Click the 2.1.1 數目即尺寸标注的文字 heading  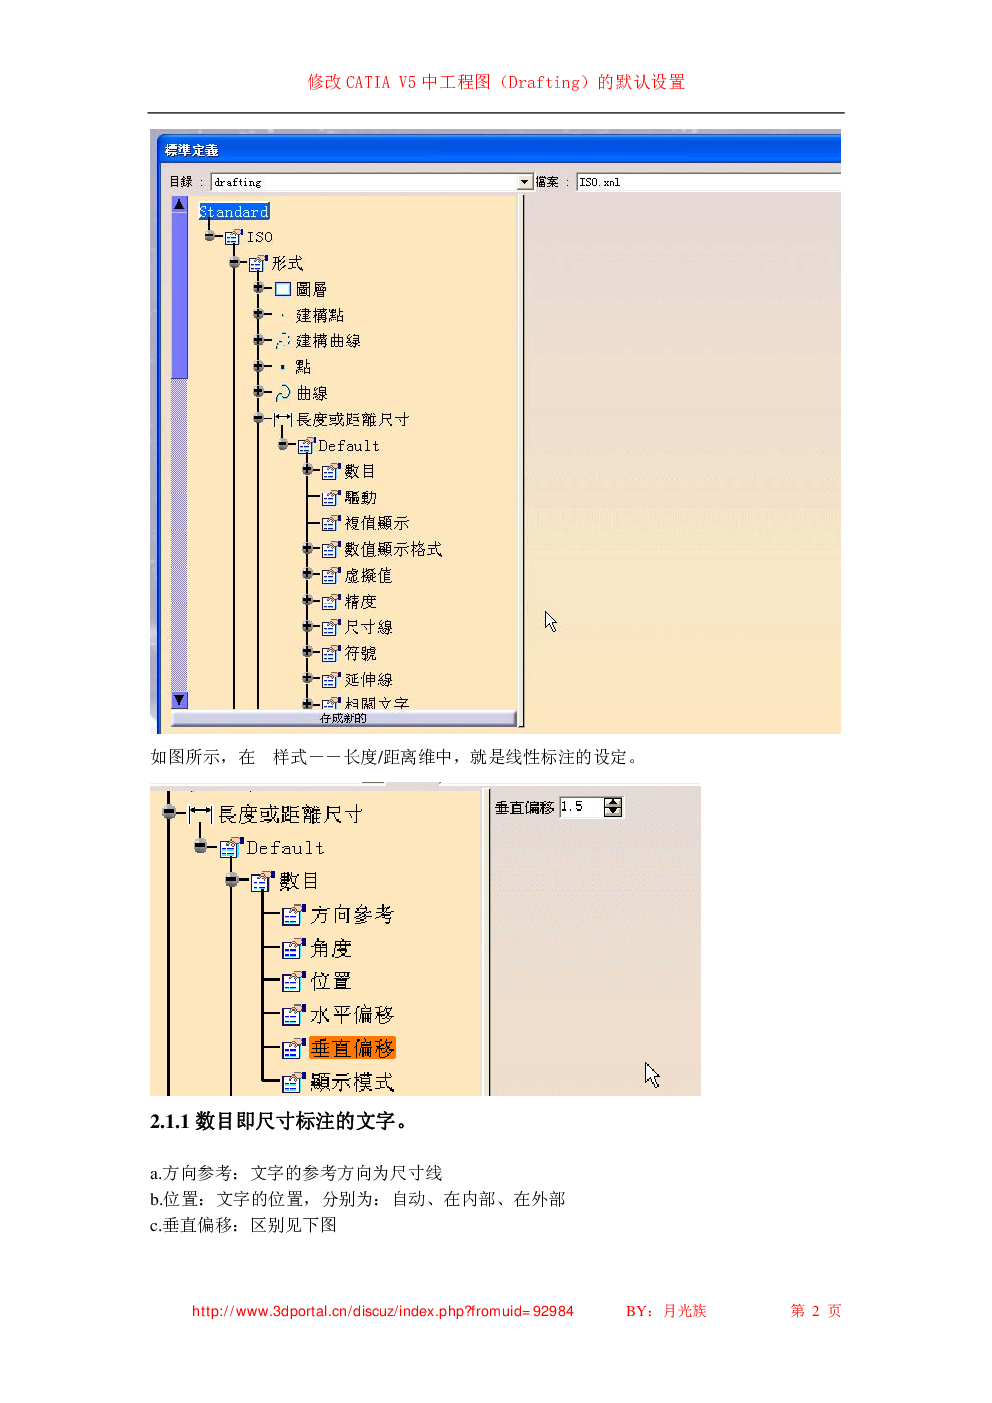pos(281,1121)
